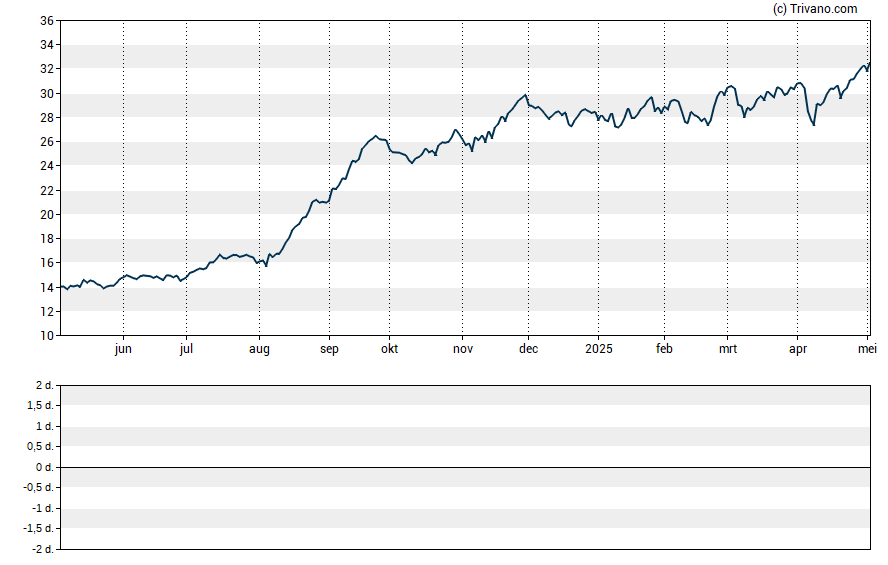Image resolution: width=888 pixels, height=565 pixels.
Task: Click the price axis value 16
Action: pyautogui.click(x=46, y=263)
